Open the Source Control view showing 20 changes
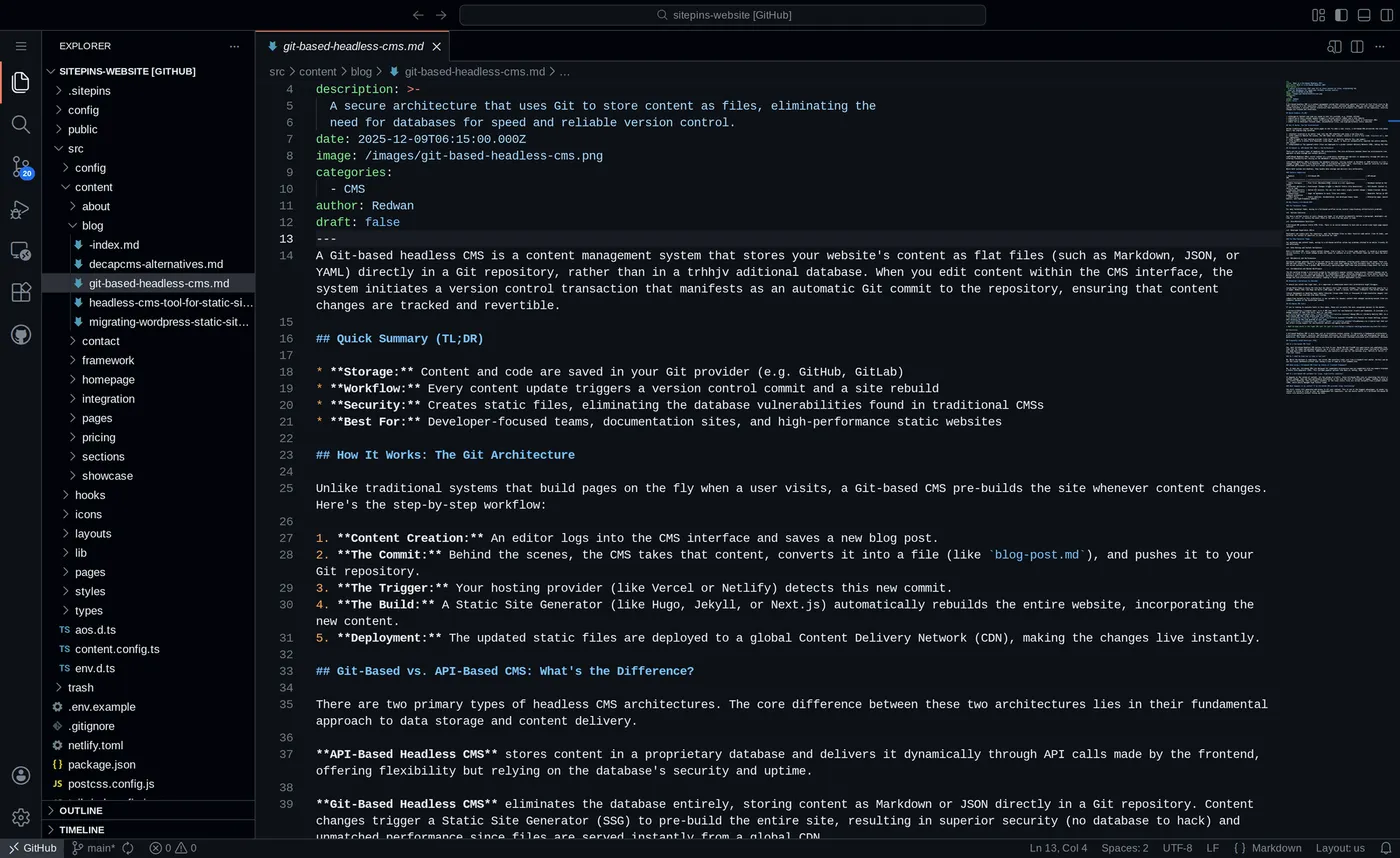The width and height of the screenshot is (1400, 858). pyautogui.click(x=20, y=167)
